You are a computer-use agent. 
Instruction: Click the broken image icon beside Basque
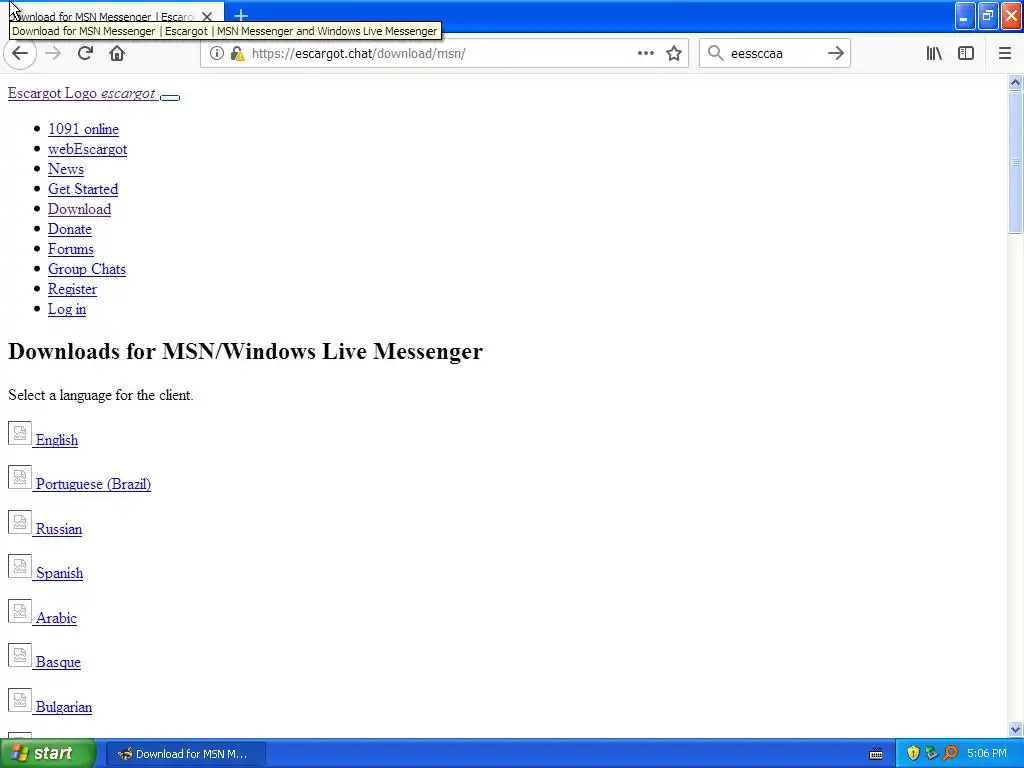[20, 655]
